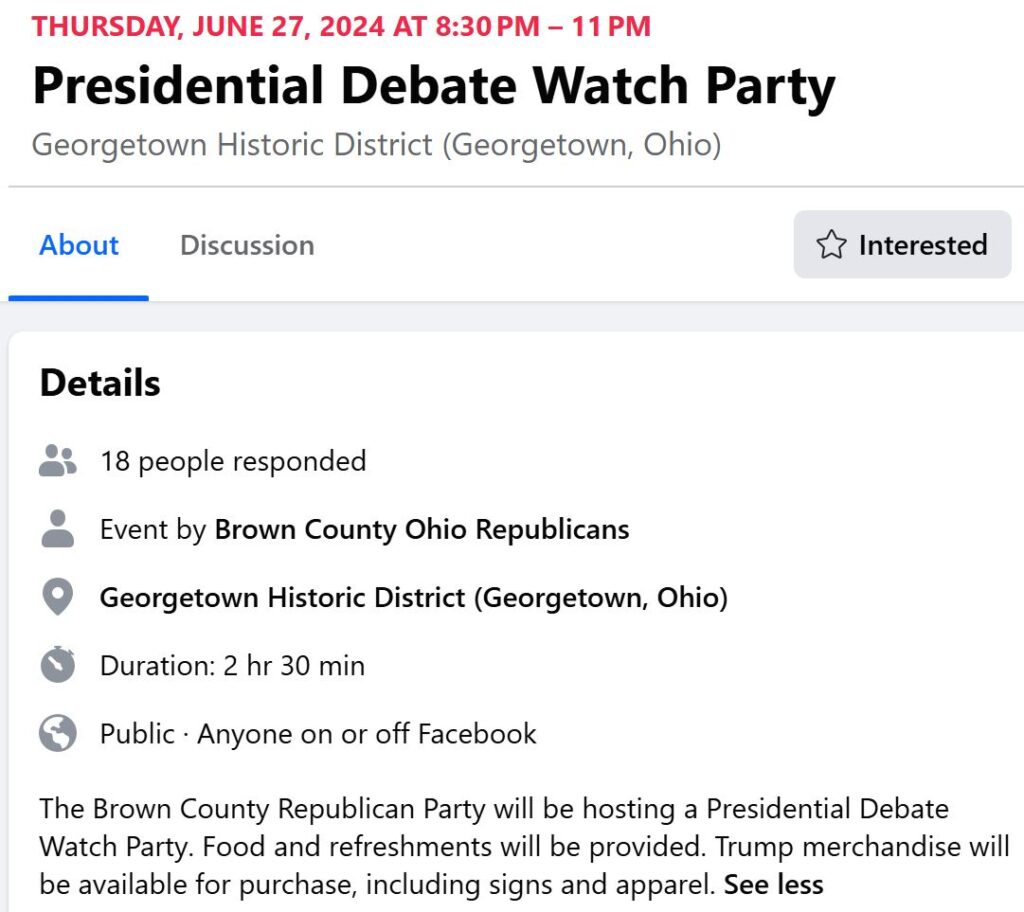Open Brown County Ohio Republicans page

(x=422, y=529)
